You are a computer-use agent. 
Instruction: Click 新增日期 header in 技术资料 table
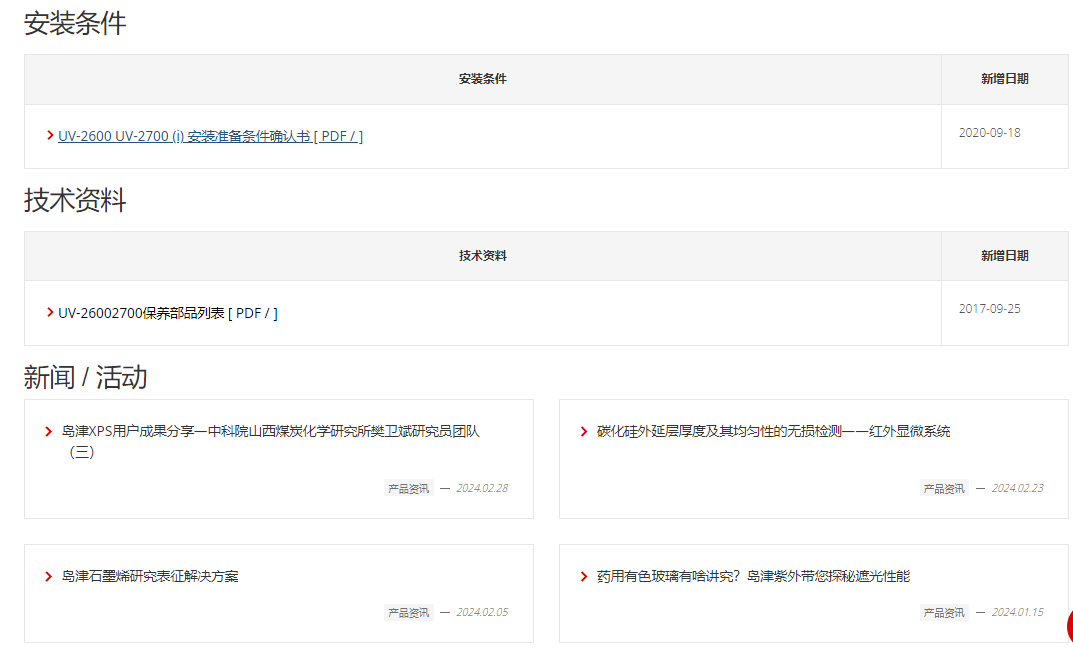coord(1005,255)
